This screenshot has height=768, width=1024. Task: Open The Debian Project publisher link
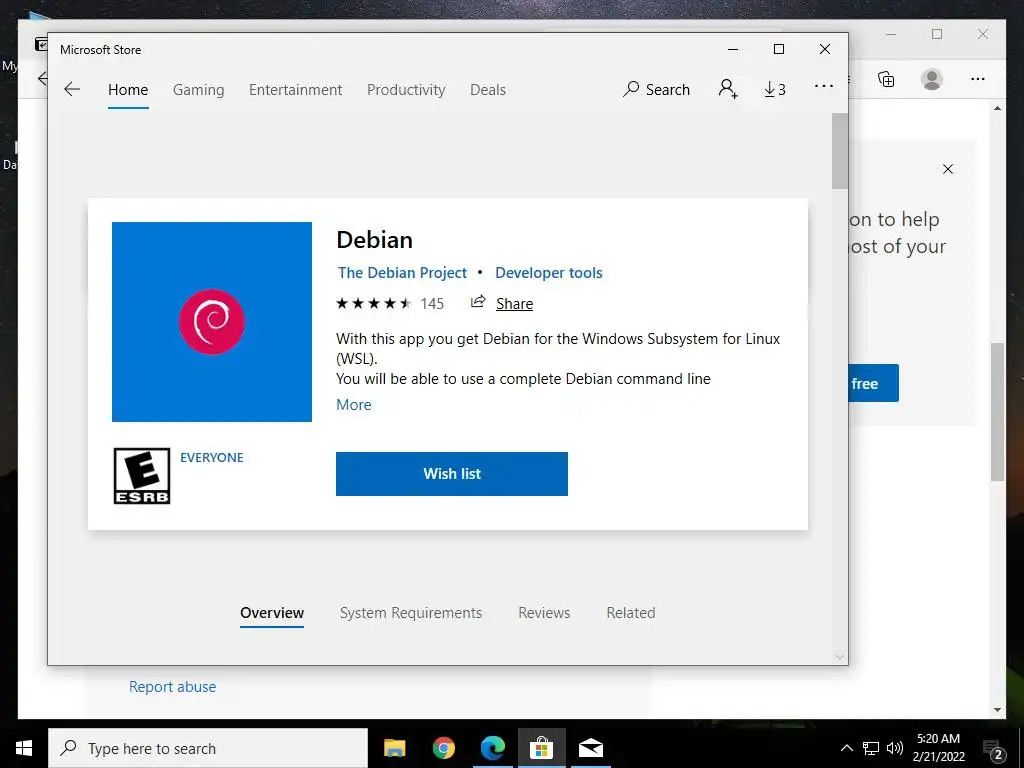[402, 272]
